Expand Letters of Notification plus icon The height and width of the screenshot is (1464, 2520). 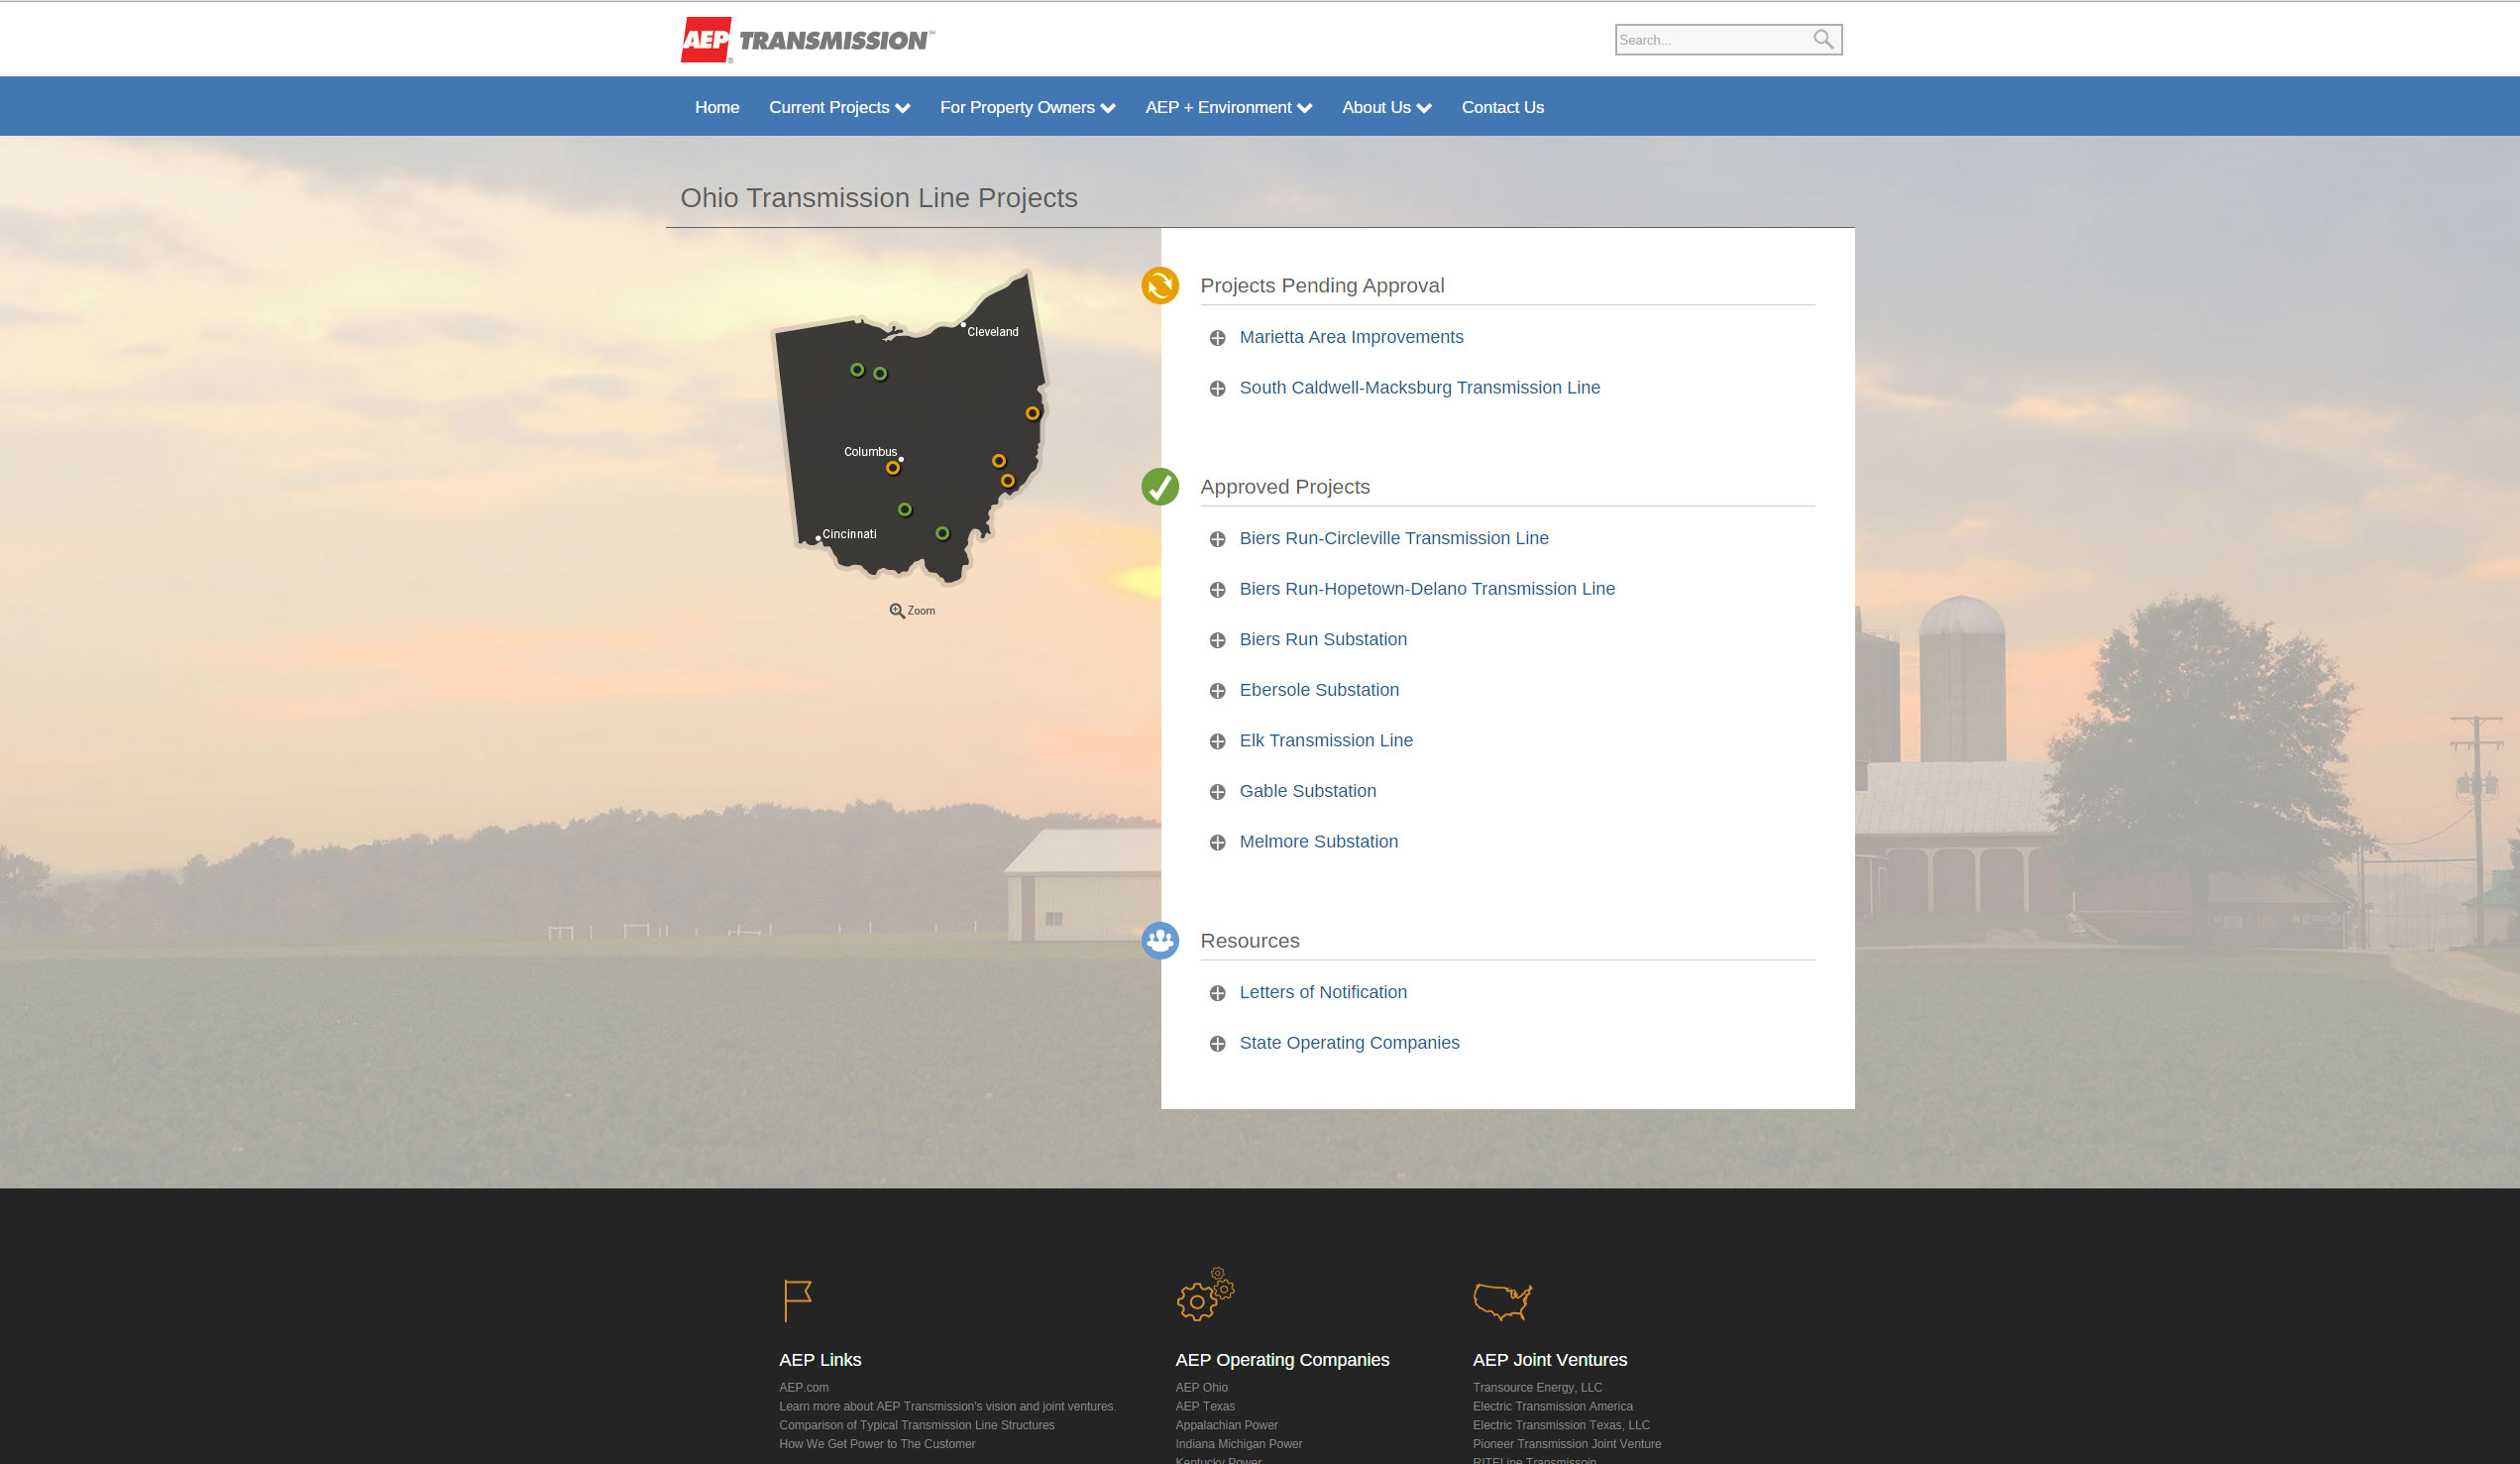click(x=1217, y=993)
